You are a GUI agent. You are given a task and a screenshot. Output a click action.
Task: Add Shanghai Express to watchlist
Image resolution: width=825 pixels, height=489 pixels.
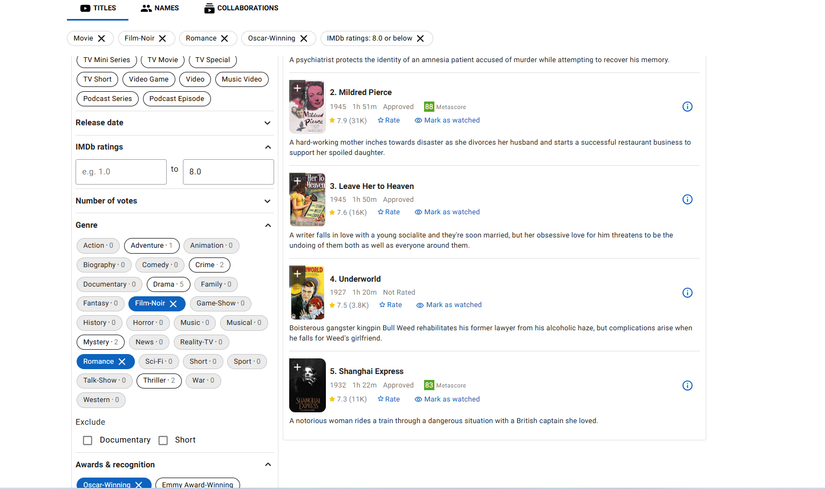pyautogui.click(x=297, y=367)
